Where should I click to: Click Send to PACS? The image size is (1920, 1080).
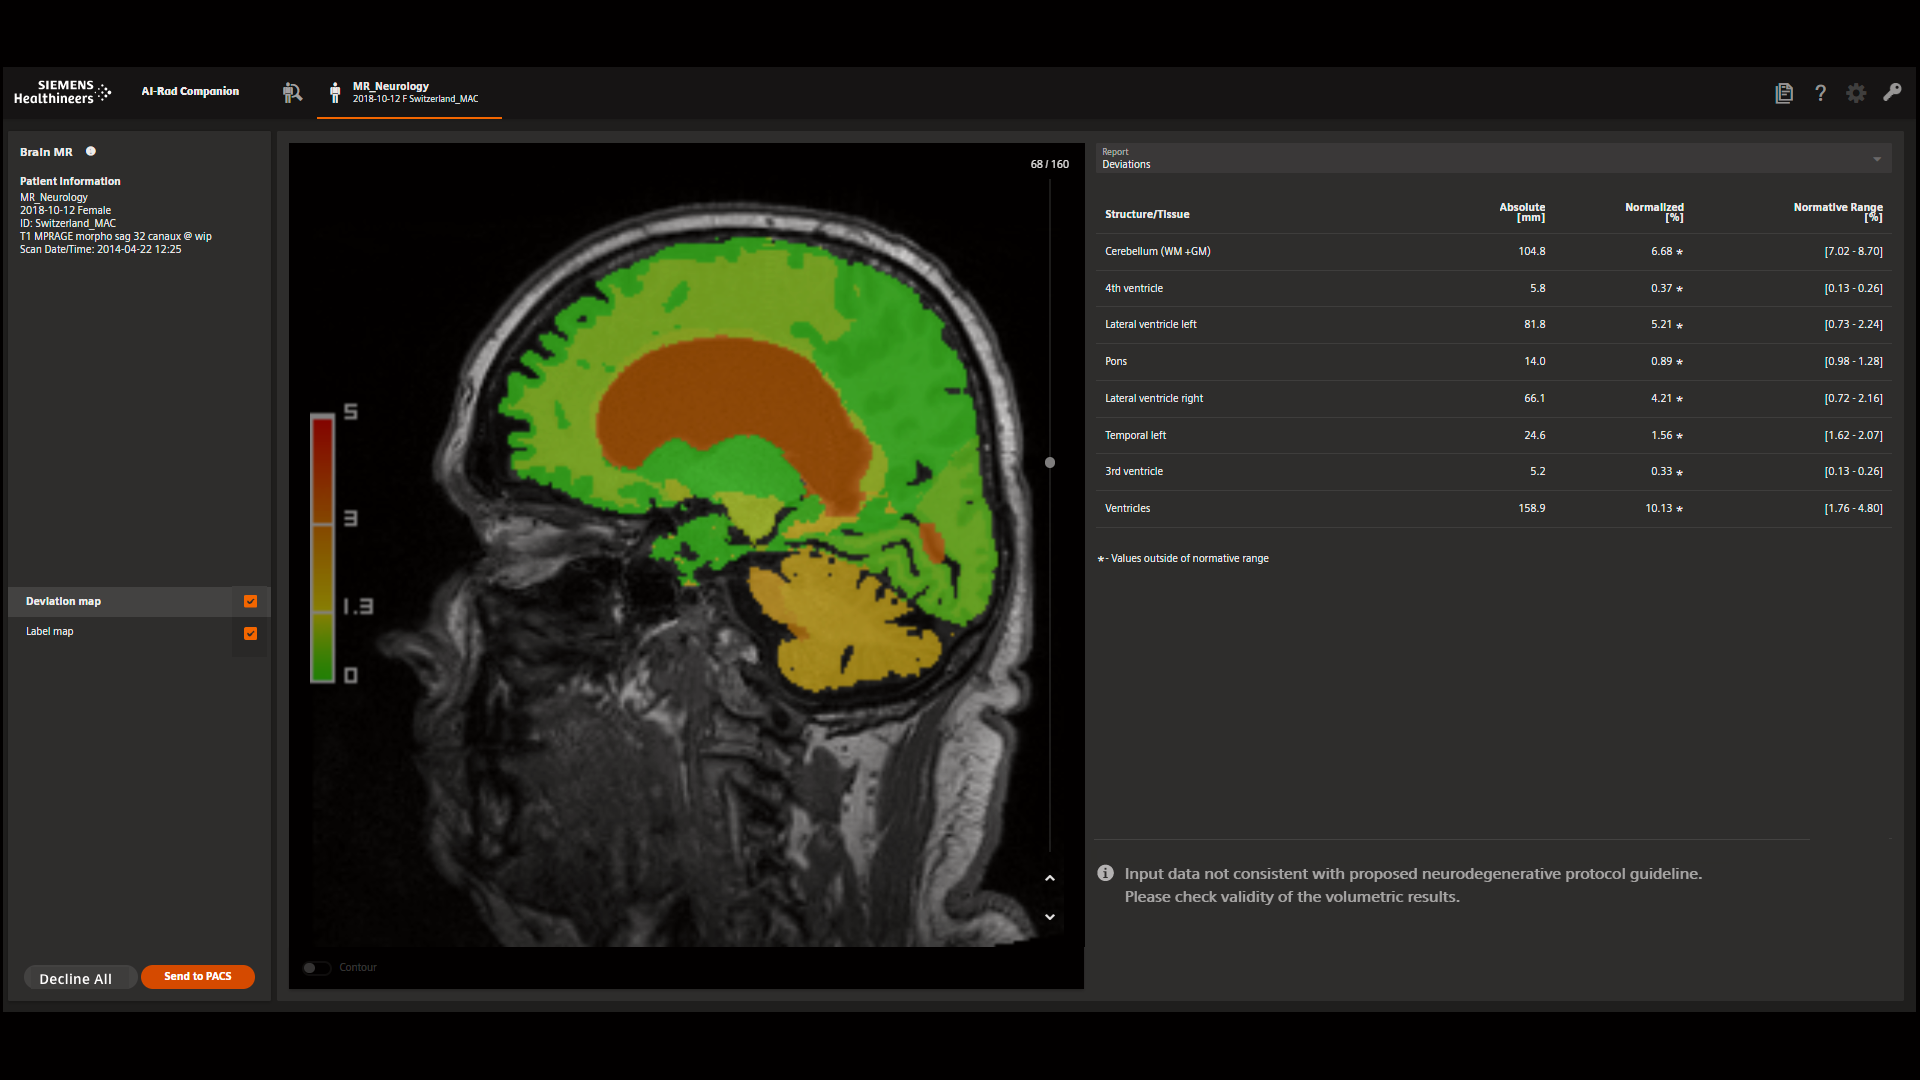(197, 976)
